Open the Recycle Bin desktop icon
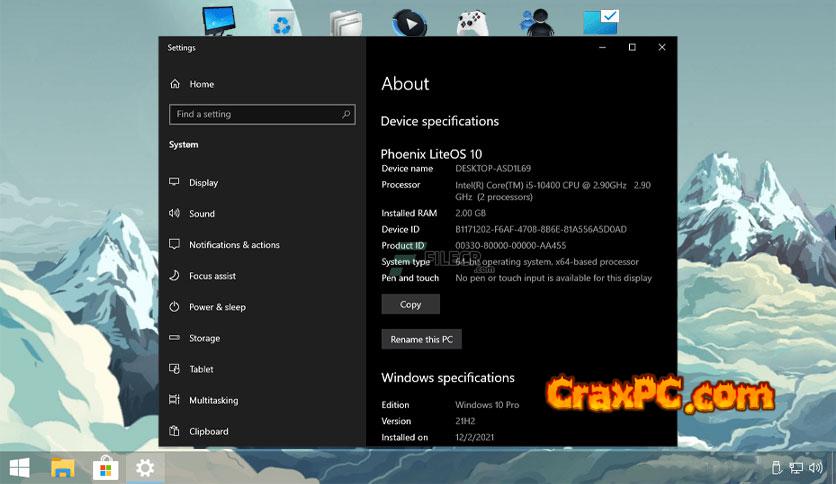 pos(281,22)
